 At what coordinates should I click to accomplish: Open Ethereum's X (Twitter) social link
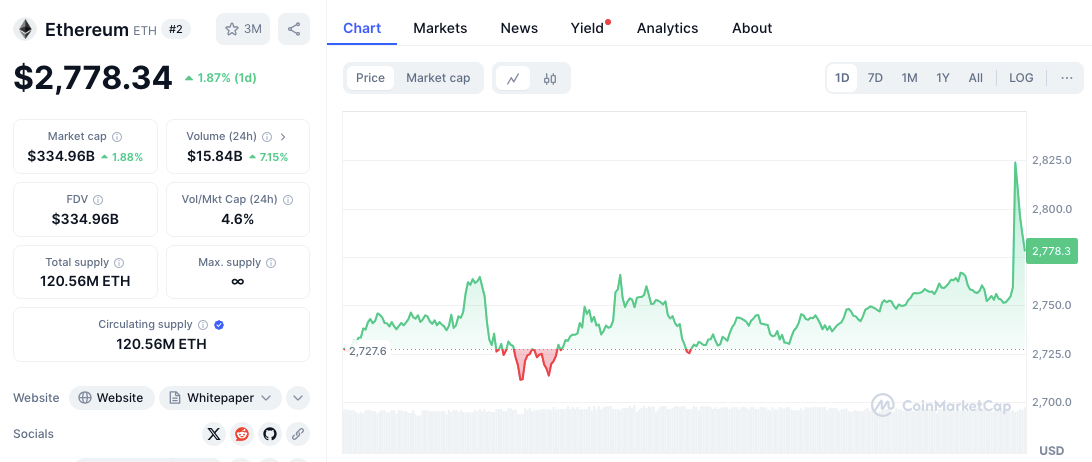[x=213, y=434]
